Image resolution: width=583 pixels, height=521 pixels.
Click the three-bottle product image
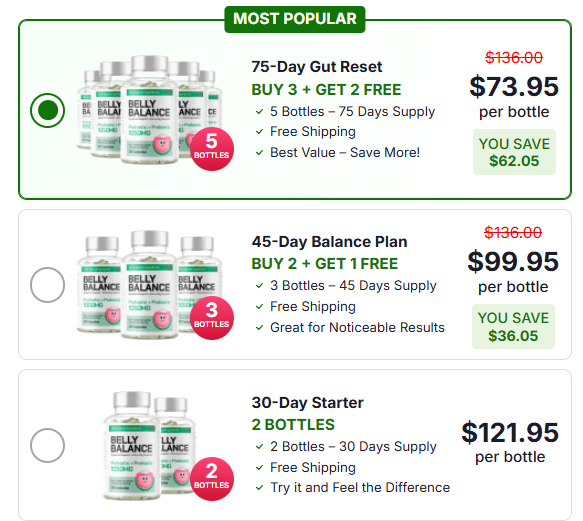tap(149, 284)
